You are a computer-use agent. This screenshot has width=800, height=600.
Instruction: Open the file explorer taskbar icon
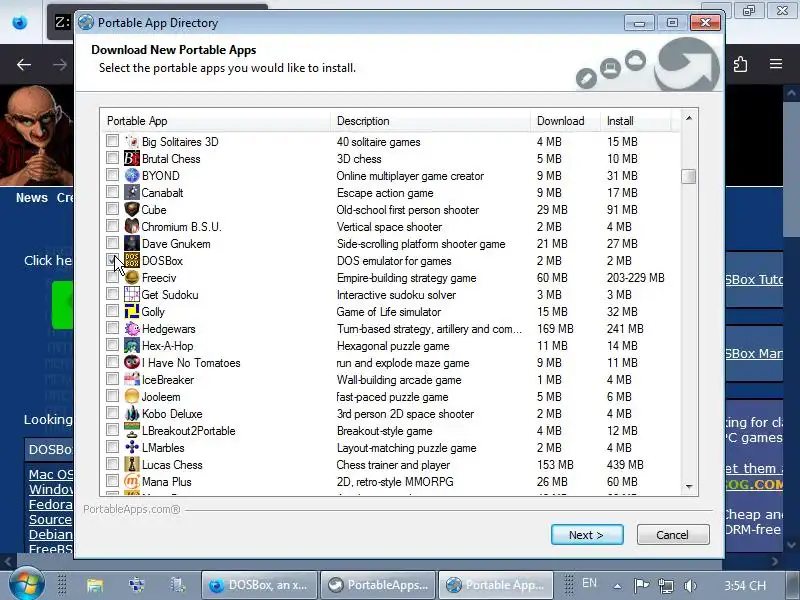tap(95, 585)
